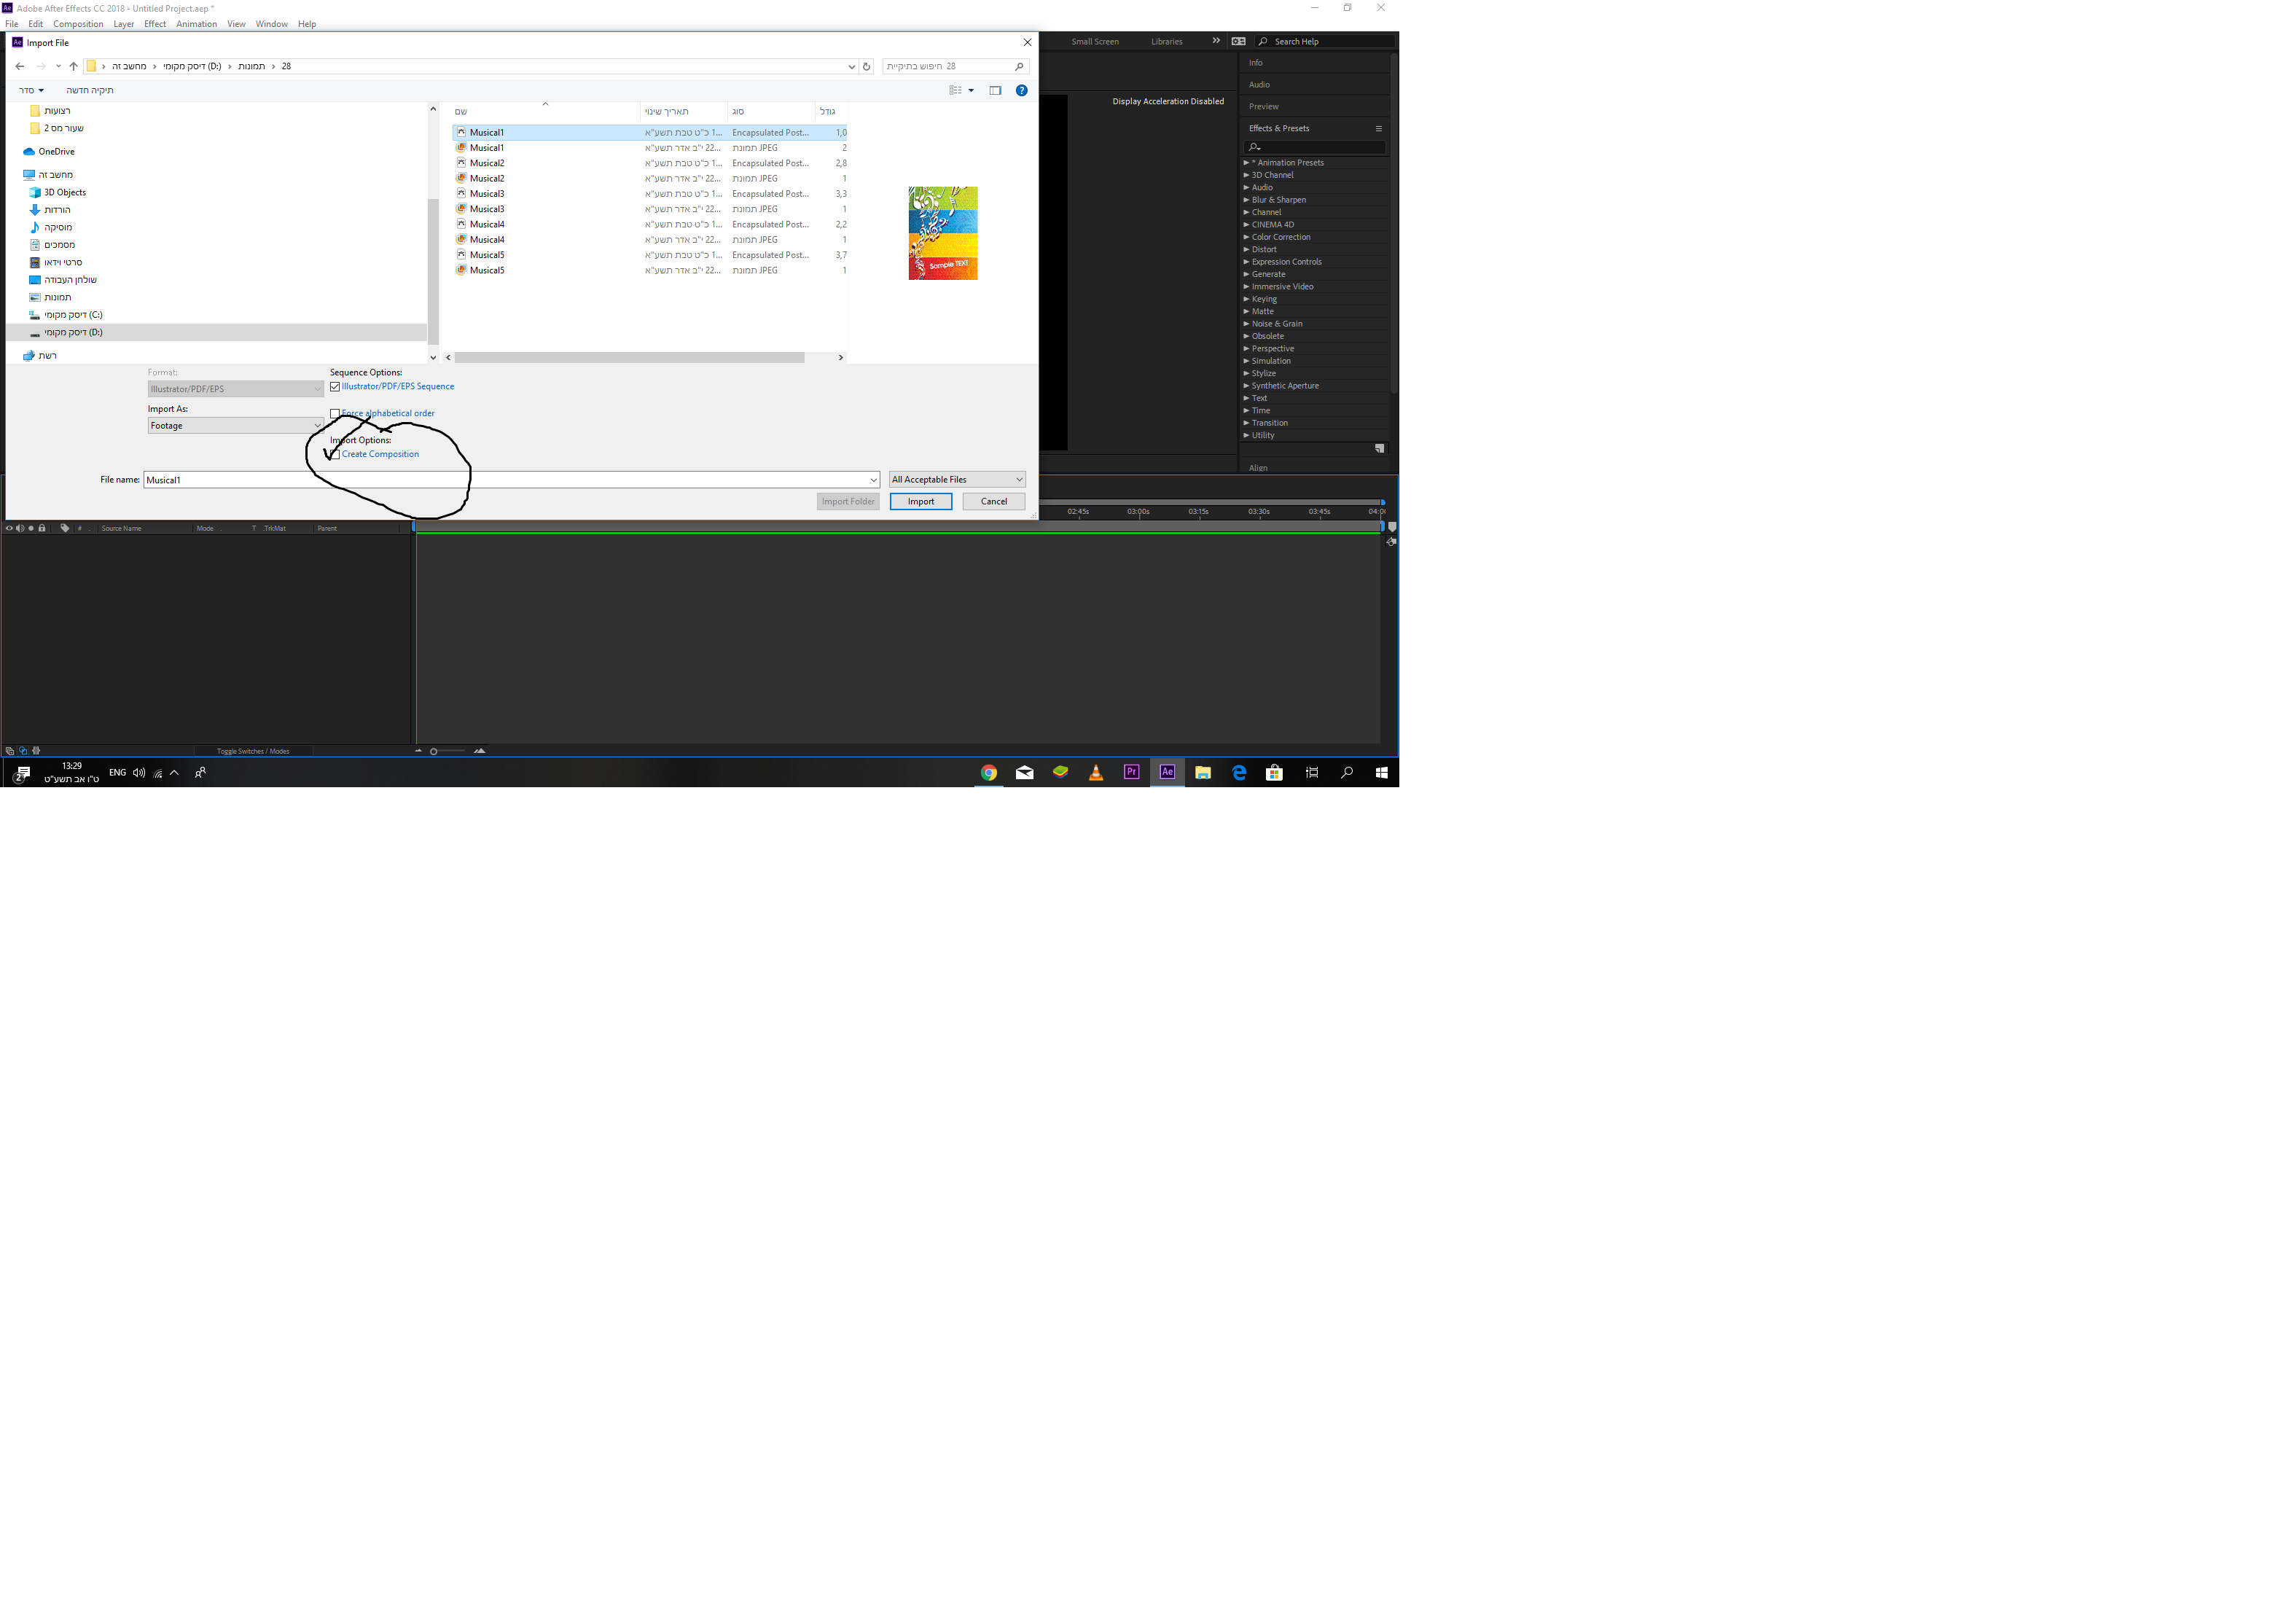Click the Chrome icon in the taskbar
The height and width of the screenshot is (1624, 2271).
[988, 772]
